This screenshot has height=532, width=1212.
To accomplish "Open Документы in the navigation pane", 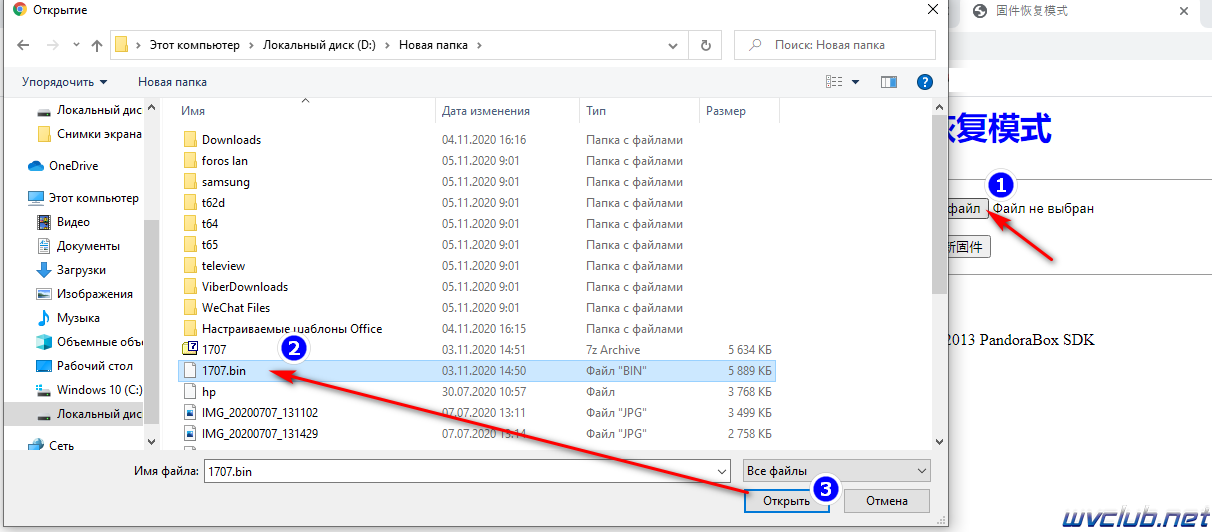I will click(x=88, y=246).
